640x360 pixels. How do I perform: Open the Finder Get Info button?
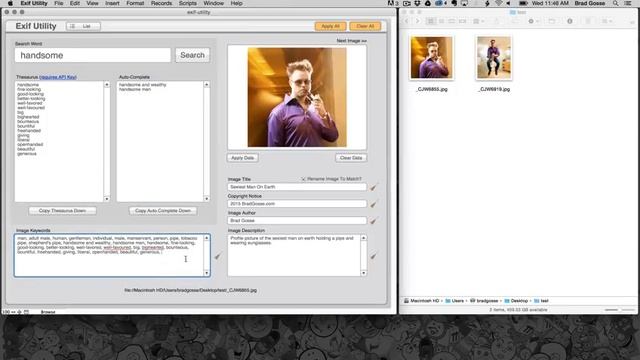point(570,21)
